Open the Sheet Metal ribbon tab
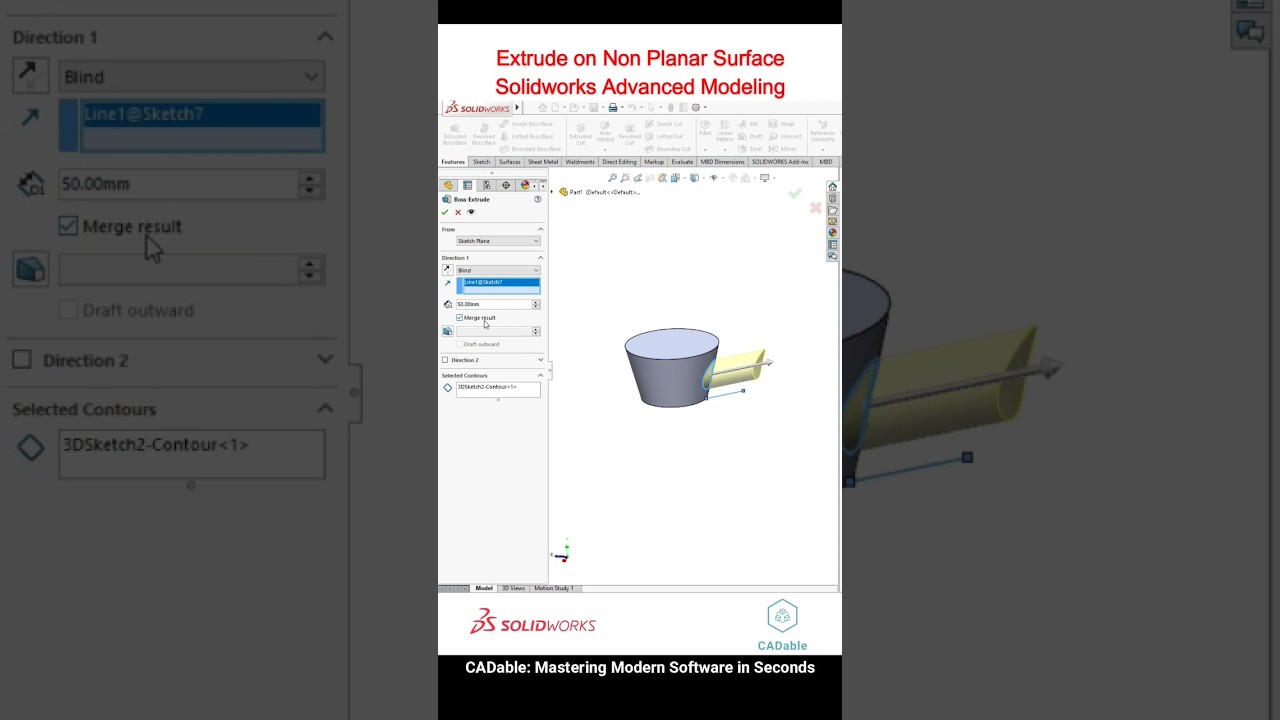The width and height of the screenshot is (1280, 720). pyautogui.click(x=543, y=162)
